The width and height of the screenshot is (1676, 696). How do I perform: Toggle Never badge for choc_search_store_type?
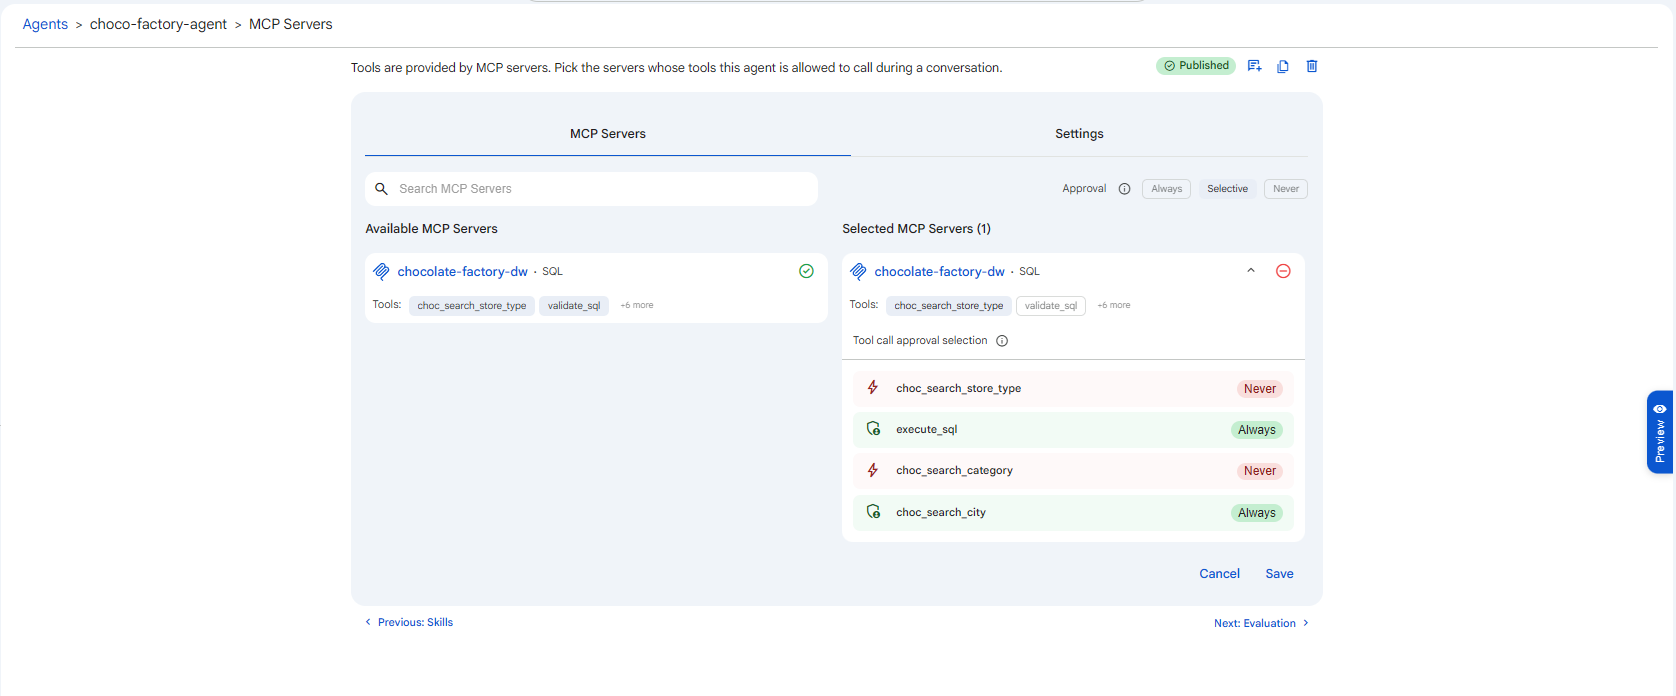tap(1260, 389)
